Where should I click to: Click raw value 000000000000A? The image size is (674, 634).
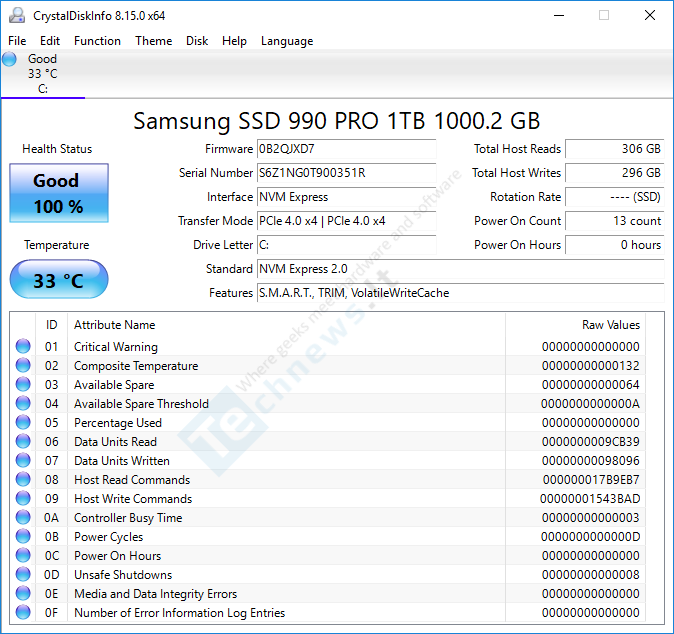click(x=591, y=404)
